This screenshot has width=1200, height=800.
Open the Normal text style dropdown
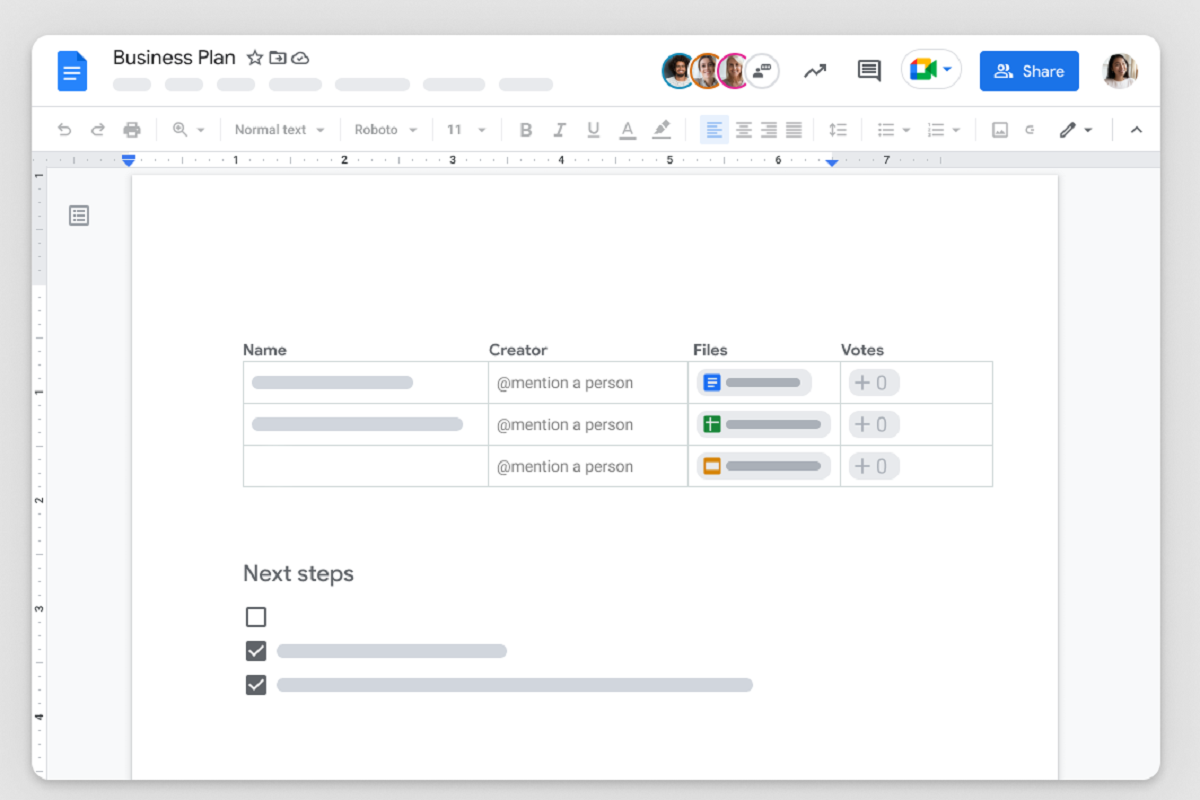pyautogui.click(x=280, y=130)
